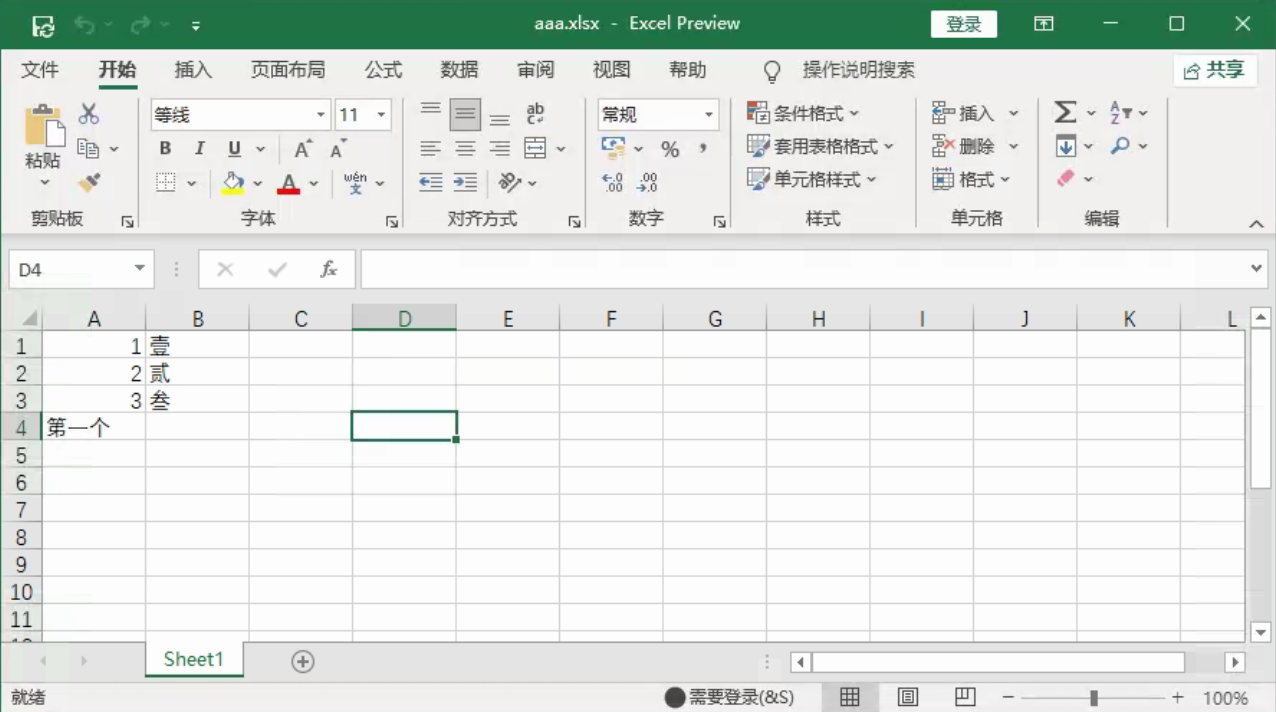Click the 登录 sign-in button
The image size is (1276, 712).
click(963, 24)
